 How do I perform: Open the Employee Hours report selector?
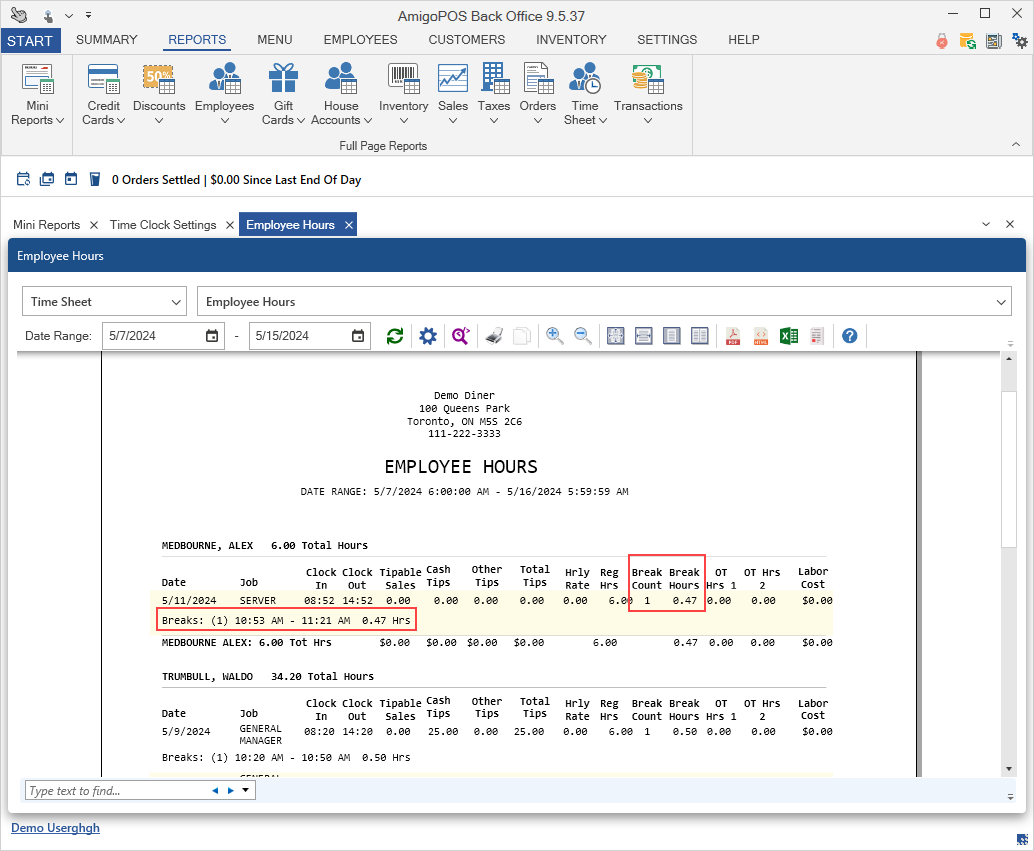coord(605,302)
